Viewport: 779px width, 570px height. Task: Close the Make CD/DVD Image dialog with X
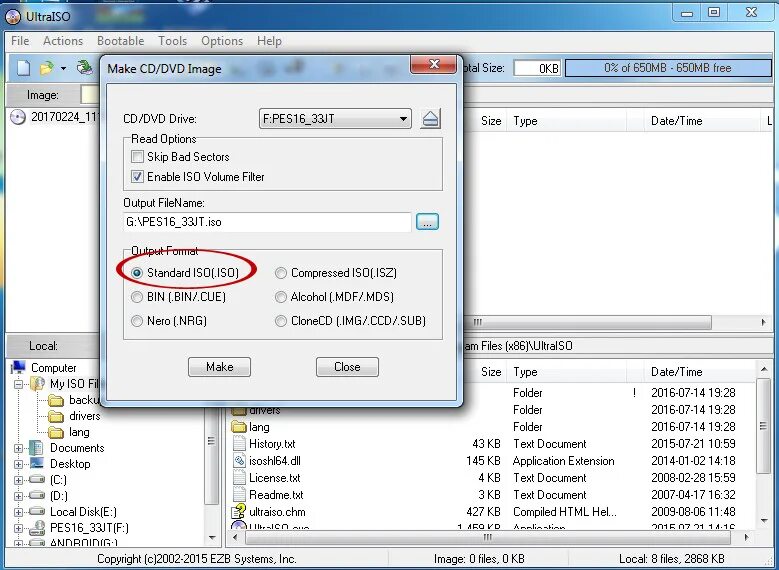(433, 64)
